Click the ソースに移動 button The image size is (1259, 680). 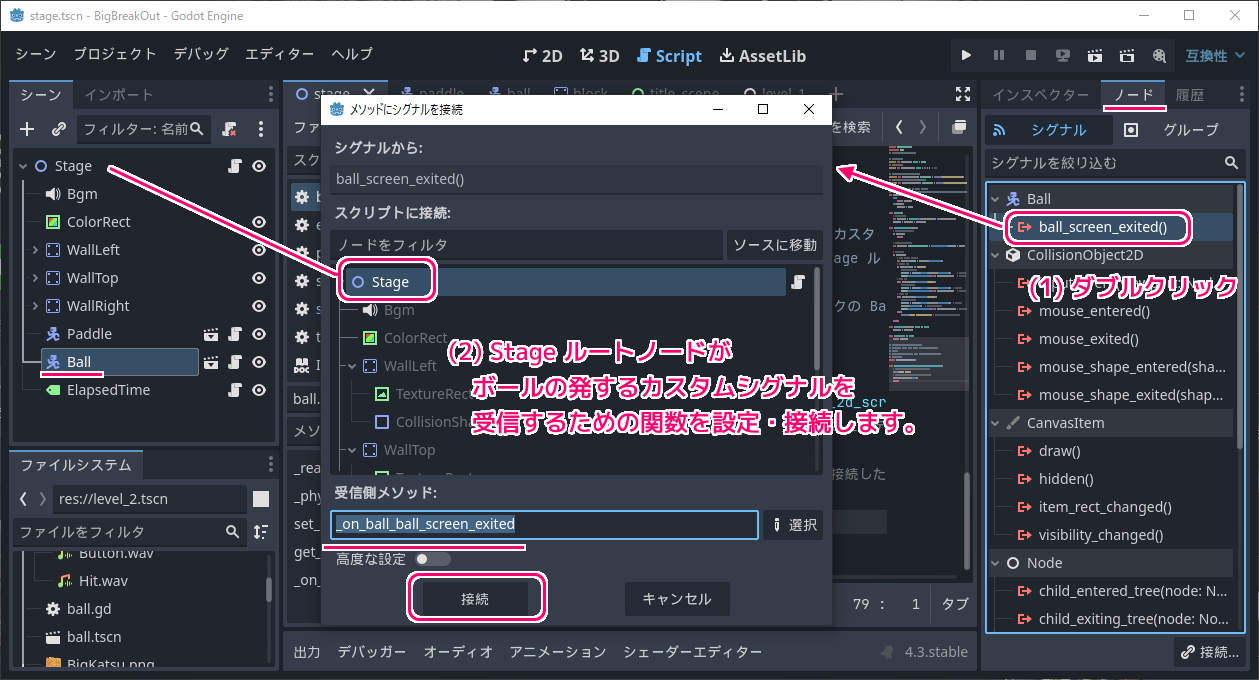tap(776, 244)
